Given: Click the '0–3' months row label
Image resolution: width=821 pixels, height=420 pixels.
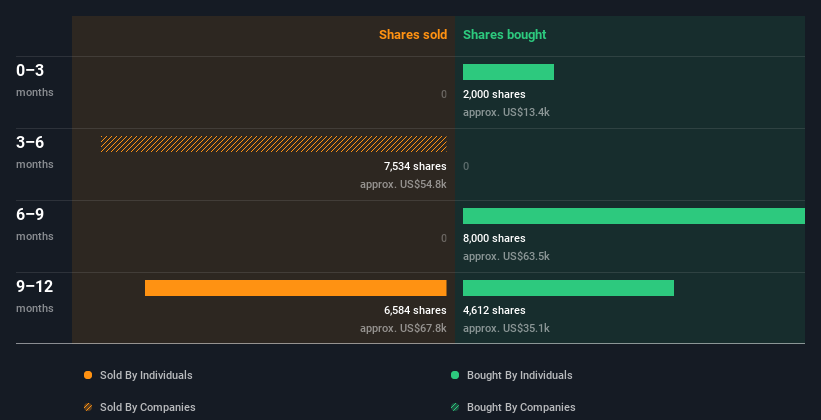Looking at the screenshot, I should [30, 70].
